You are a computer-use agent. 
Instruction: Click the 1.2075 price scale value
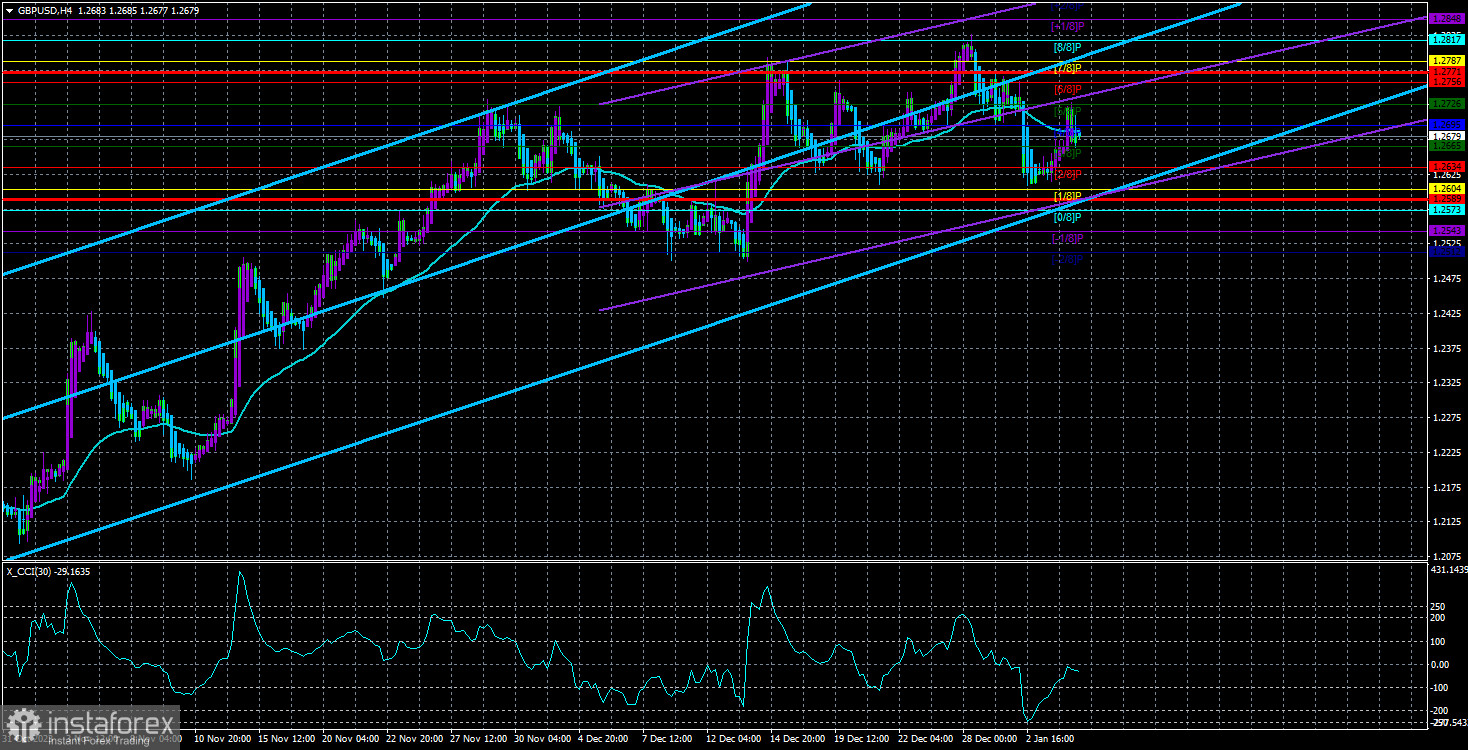[x=1447, y=555]
